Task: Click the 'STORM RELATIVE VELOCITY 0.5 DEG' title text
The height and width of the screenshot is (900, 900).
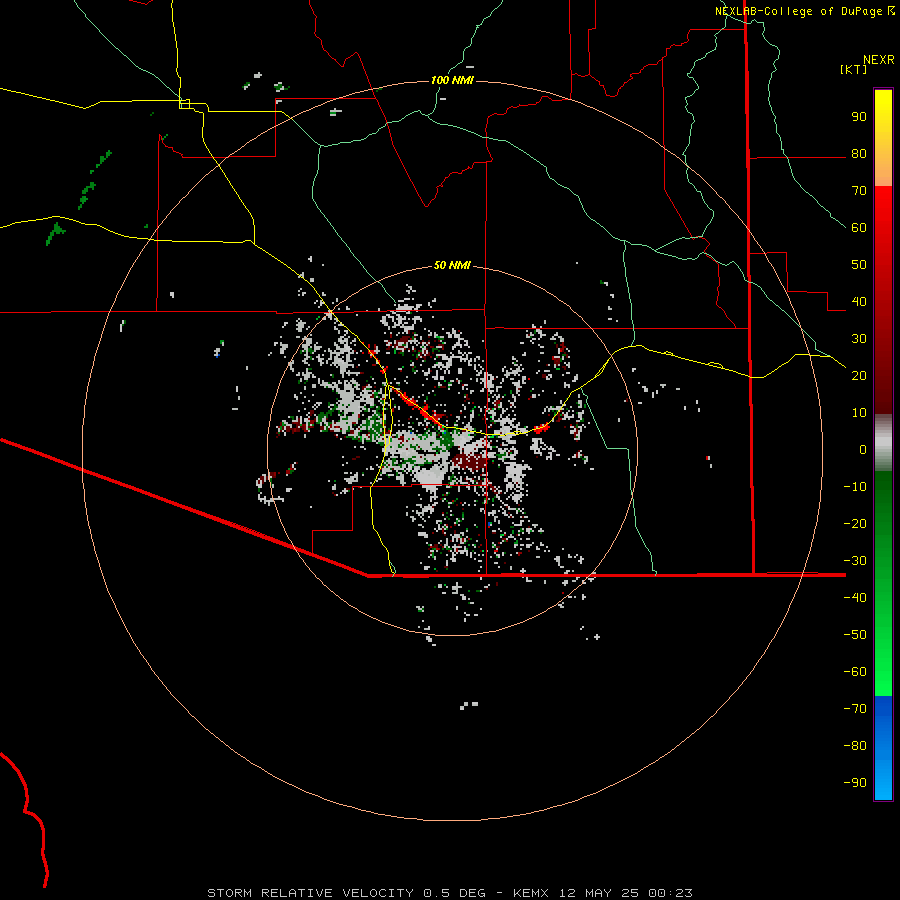Action: [x=346, y=893]
